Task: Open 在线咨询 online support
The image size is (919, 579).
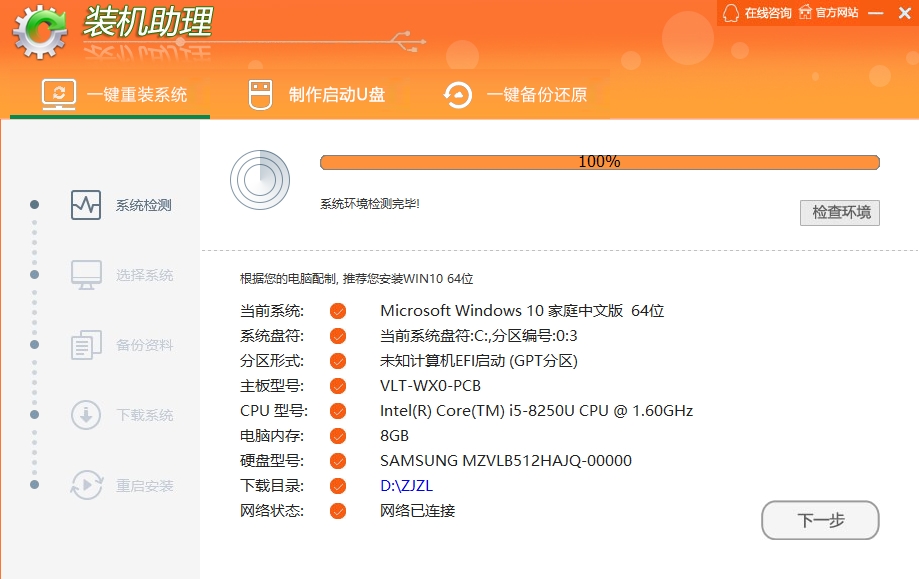Action: tap(768, 13)
